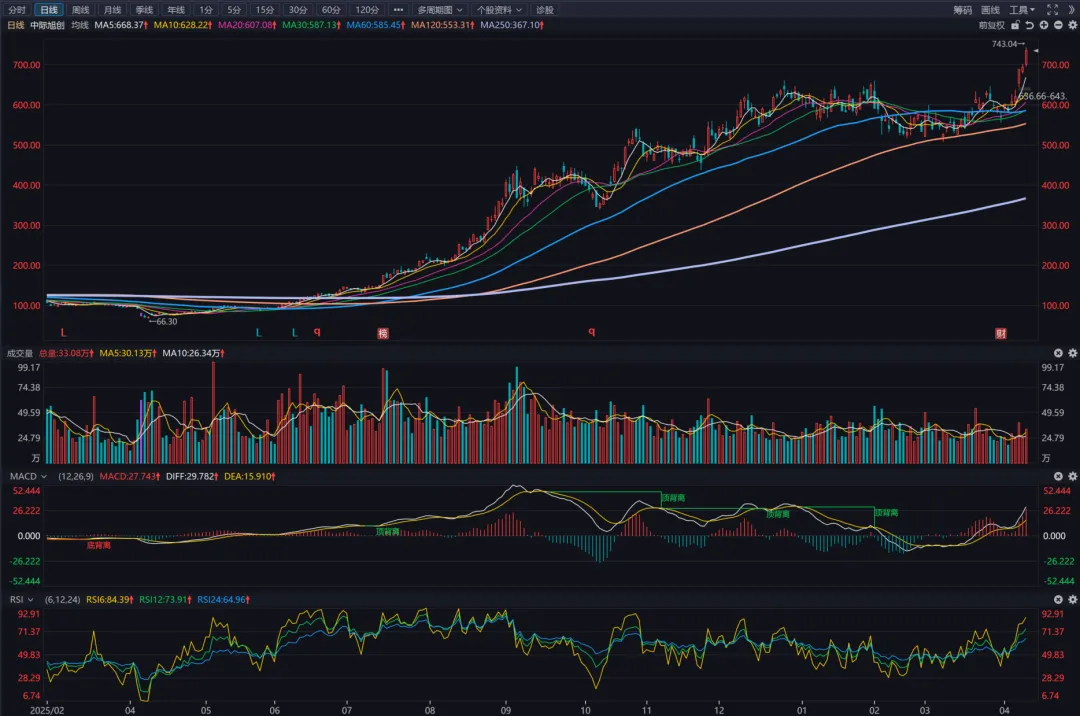Click the MA5:668.37 legend value
Viewport: 1080px width, 716px height.
click(x=121, y=25)
